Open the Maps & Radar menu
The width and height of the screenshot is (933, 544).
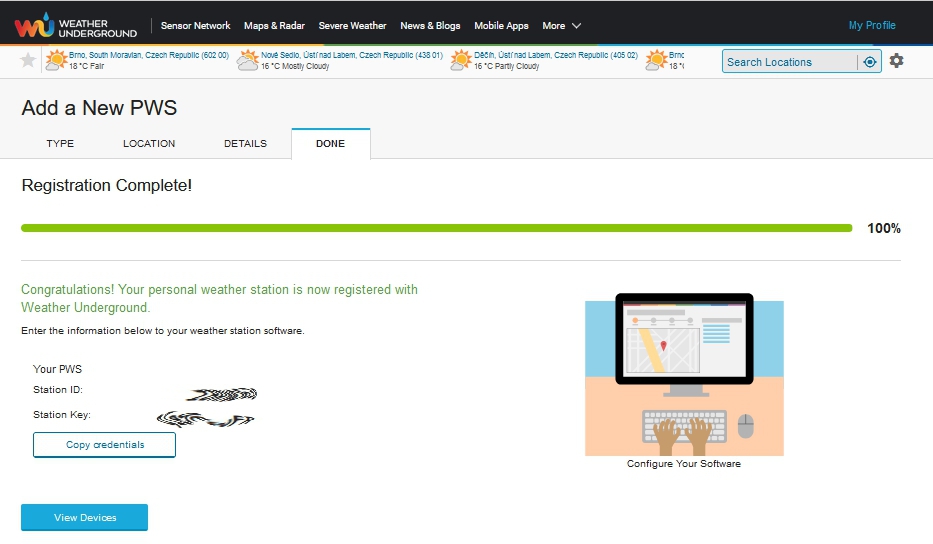(274, 26)
